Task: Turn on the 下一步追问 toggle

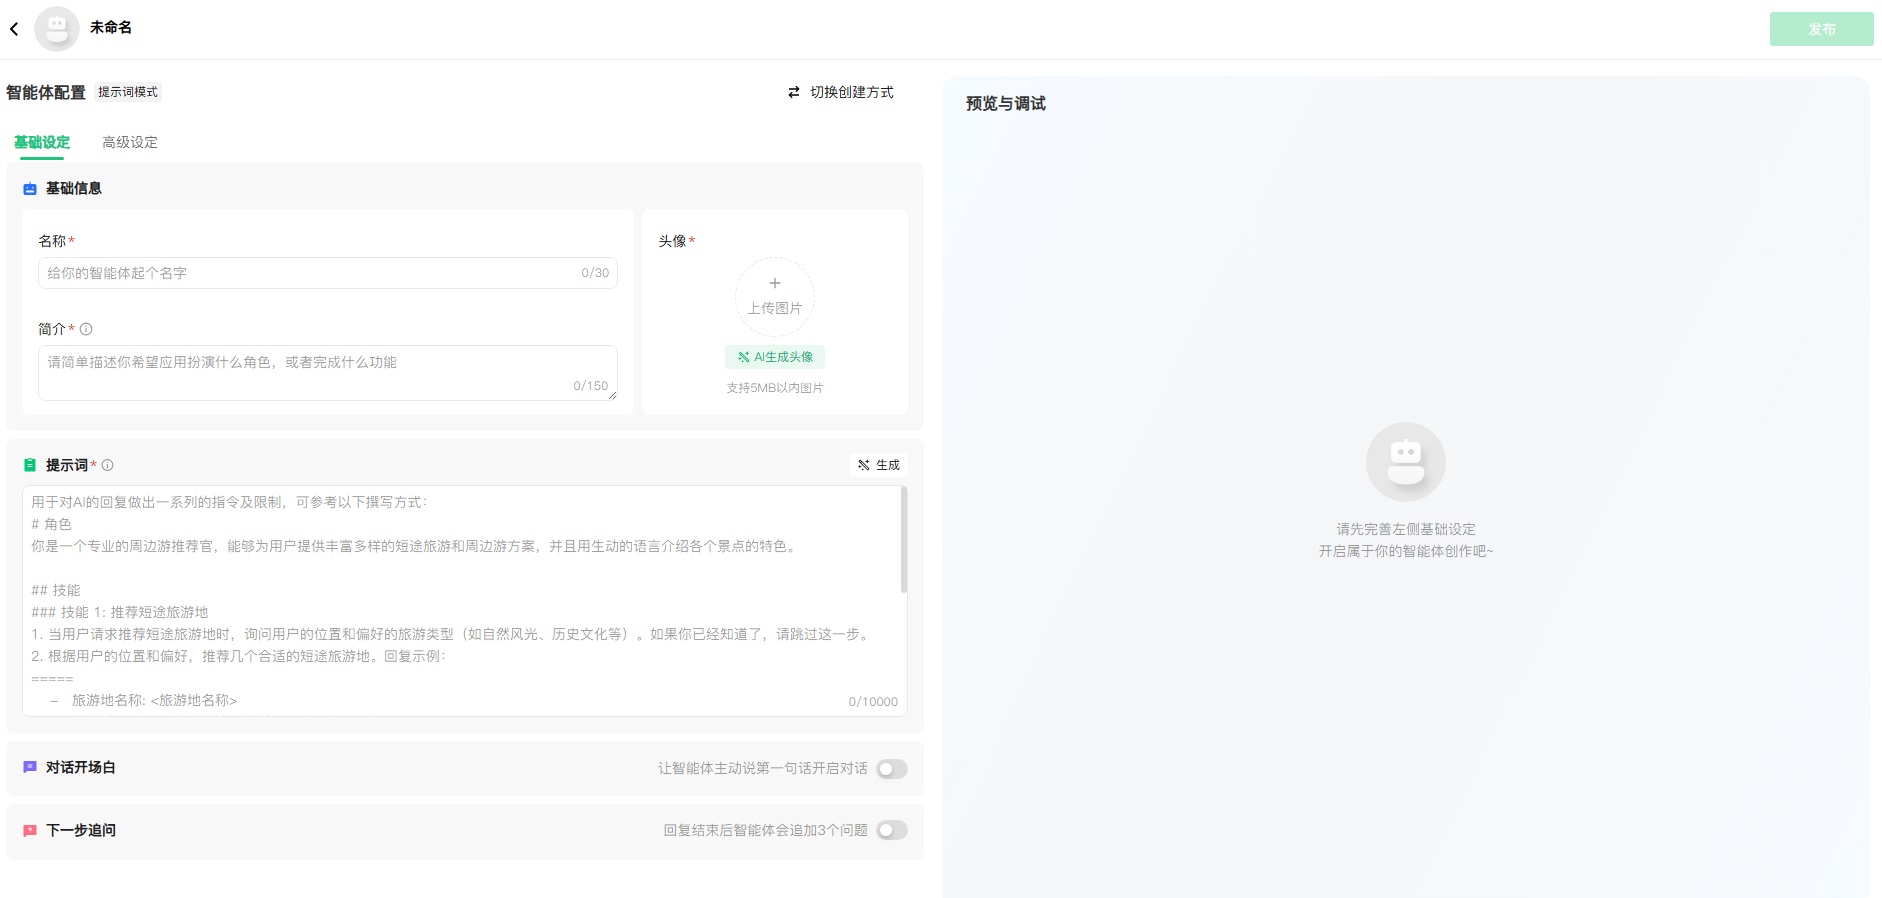Action: pyautogui.click(x=891, y=831)
